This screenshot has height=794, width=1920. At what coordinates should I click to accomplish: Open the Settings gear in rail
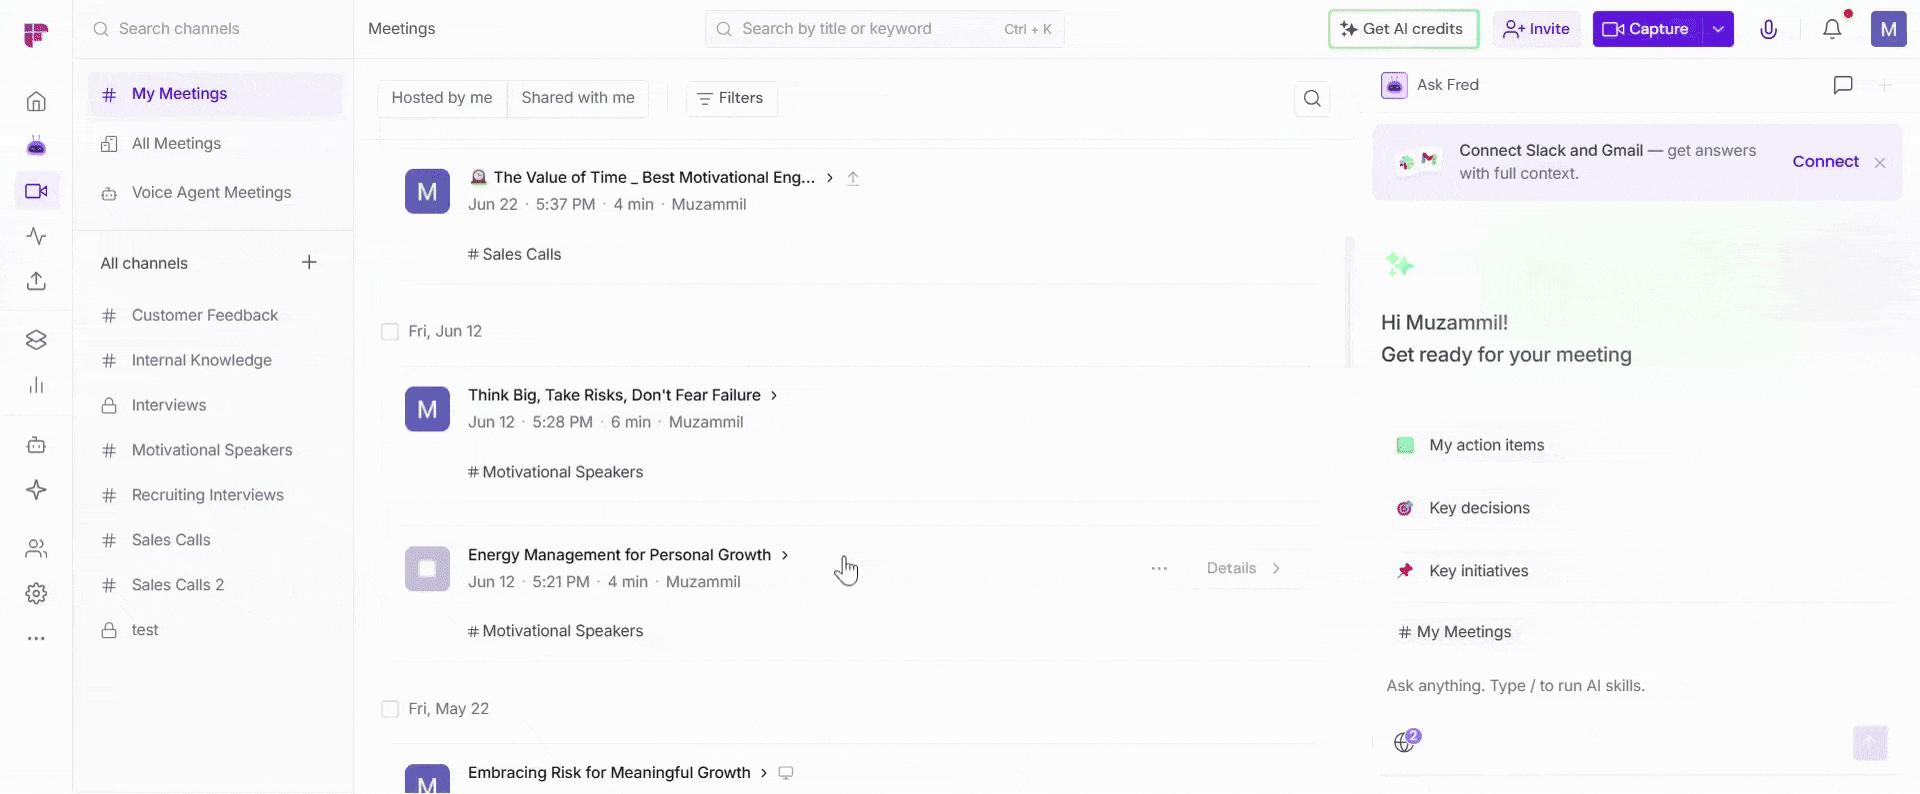[36, 593]
